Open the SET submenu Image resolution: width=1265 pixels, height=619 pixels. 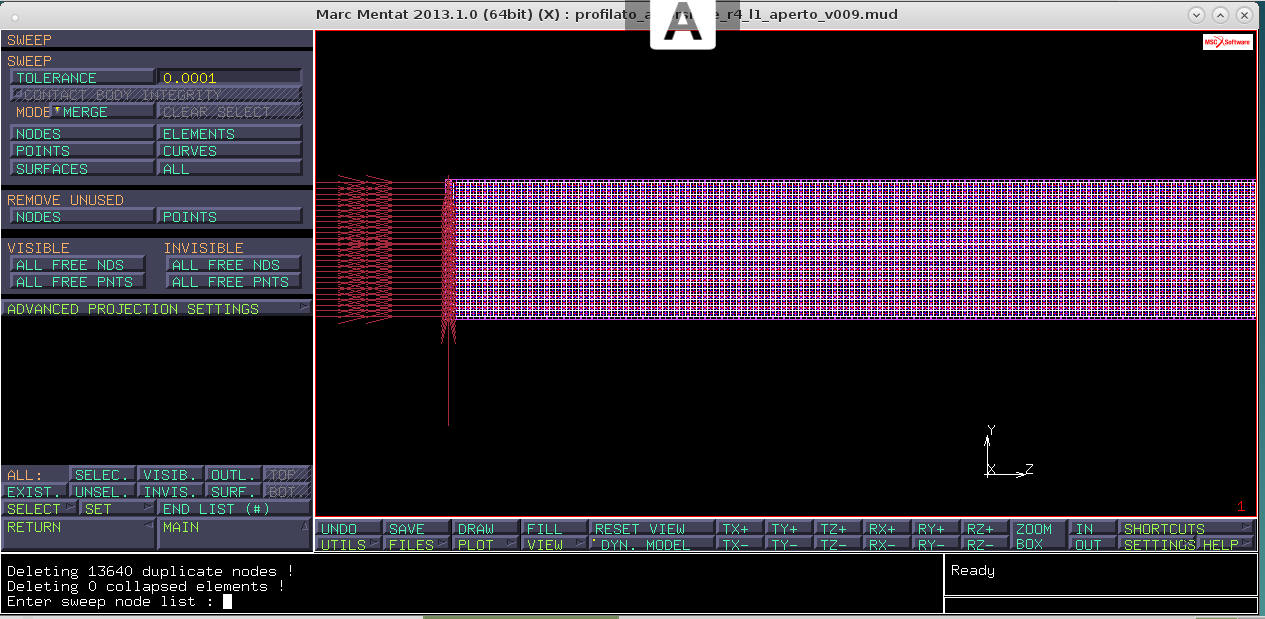click(x=118, y=509)
